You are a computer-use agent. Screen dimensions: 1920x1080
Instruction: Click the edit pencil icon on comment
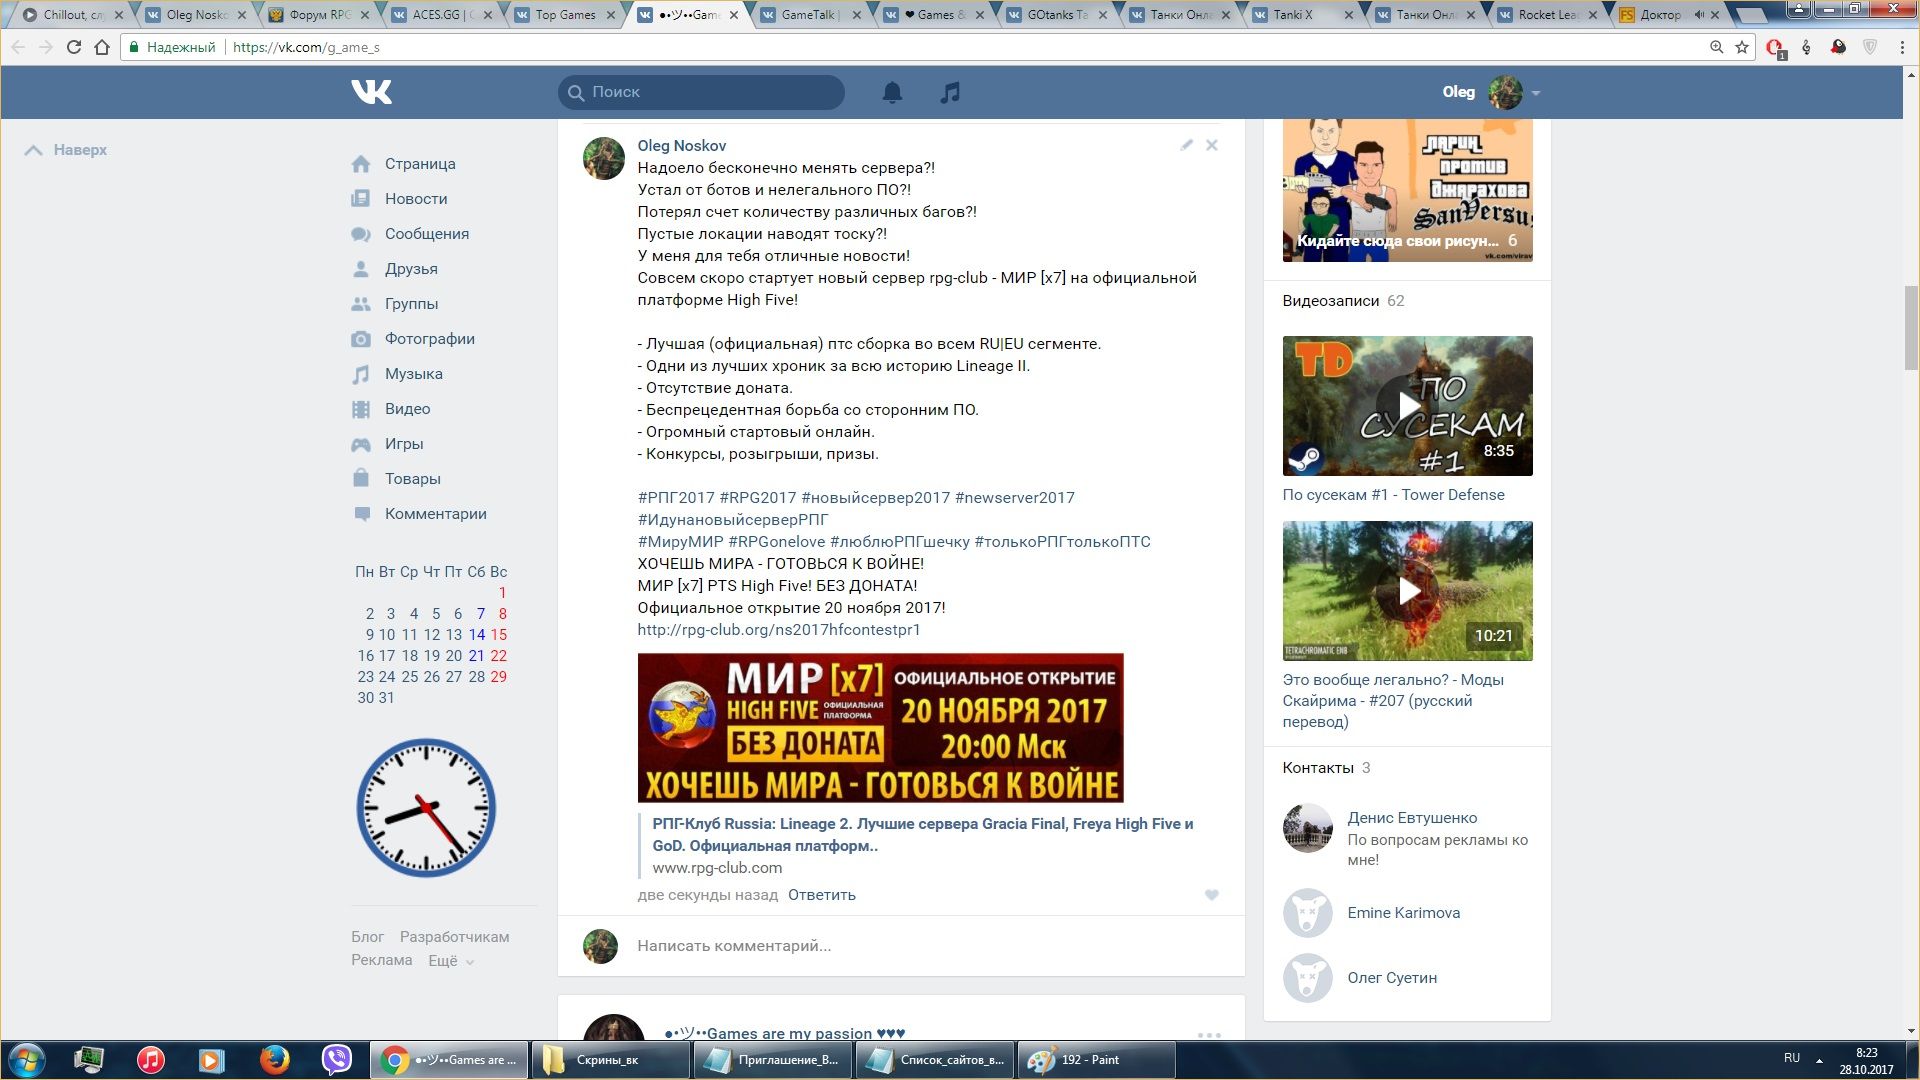tap(1186, 145)
